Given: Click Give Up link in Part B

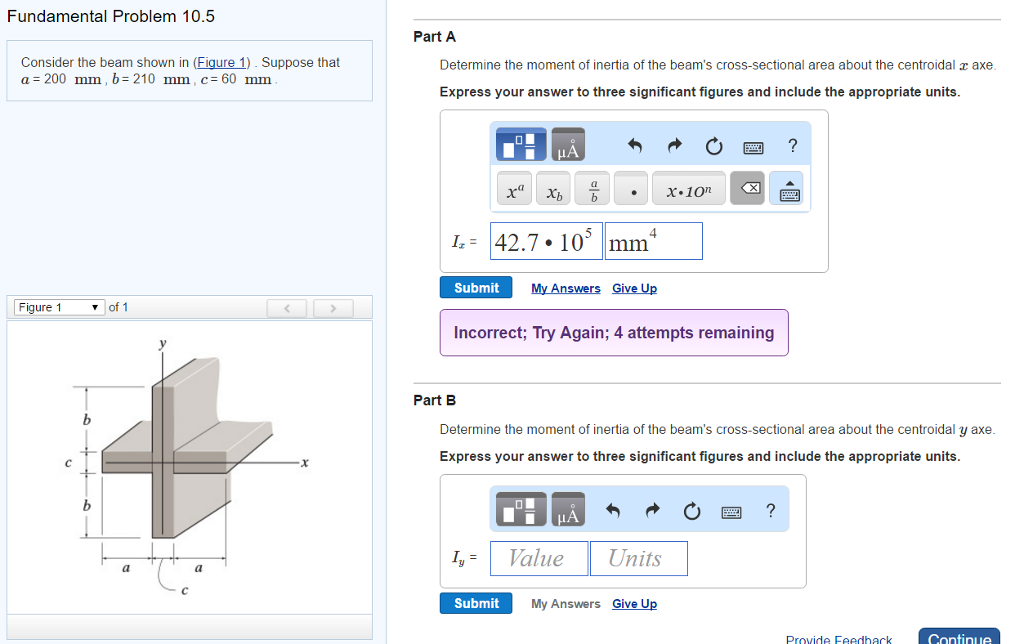Looking at the screenshot, I should (x=634, y=604).
